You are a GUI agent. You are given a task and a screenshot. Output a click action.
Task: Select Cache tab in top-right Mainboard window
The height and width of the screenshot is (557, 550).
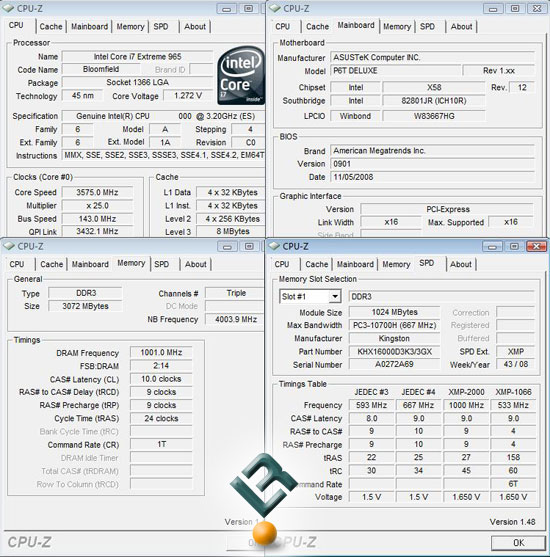point(317,27)
